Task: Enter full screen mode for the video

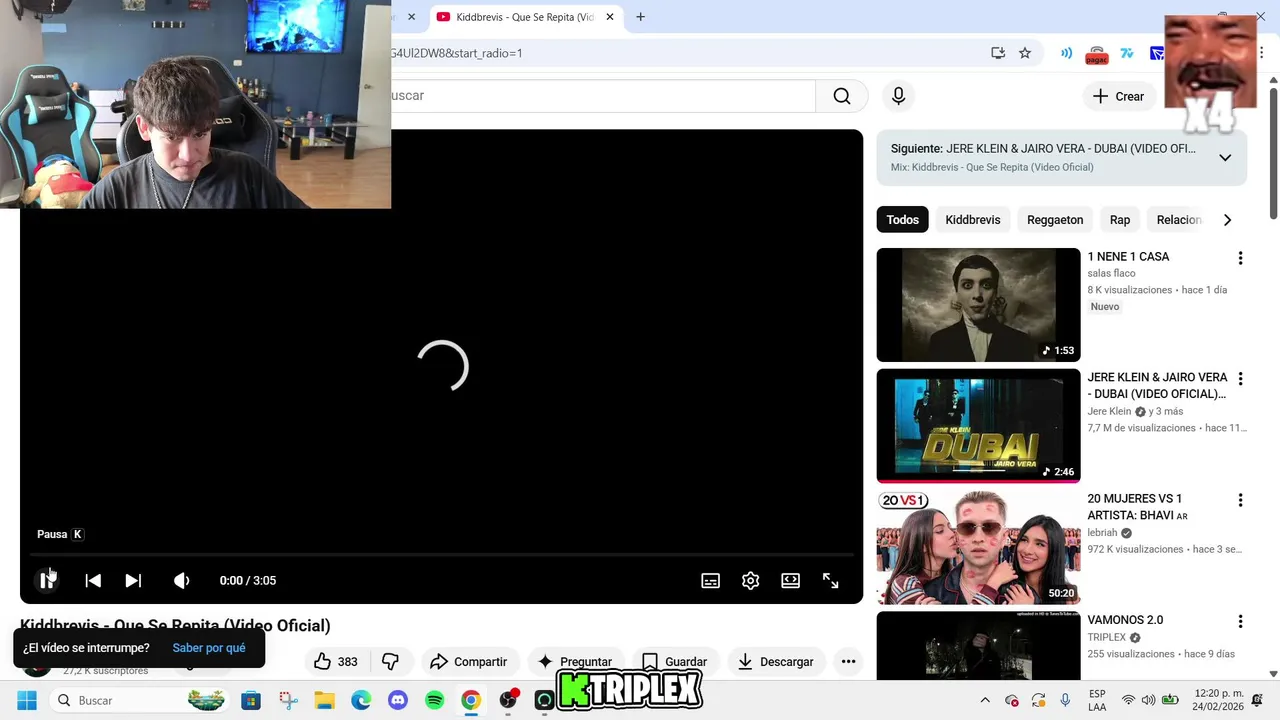Action: click(831, 581)
